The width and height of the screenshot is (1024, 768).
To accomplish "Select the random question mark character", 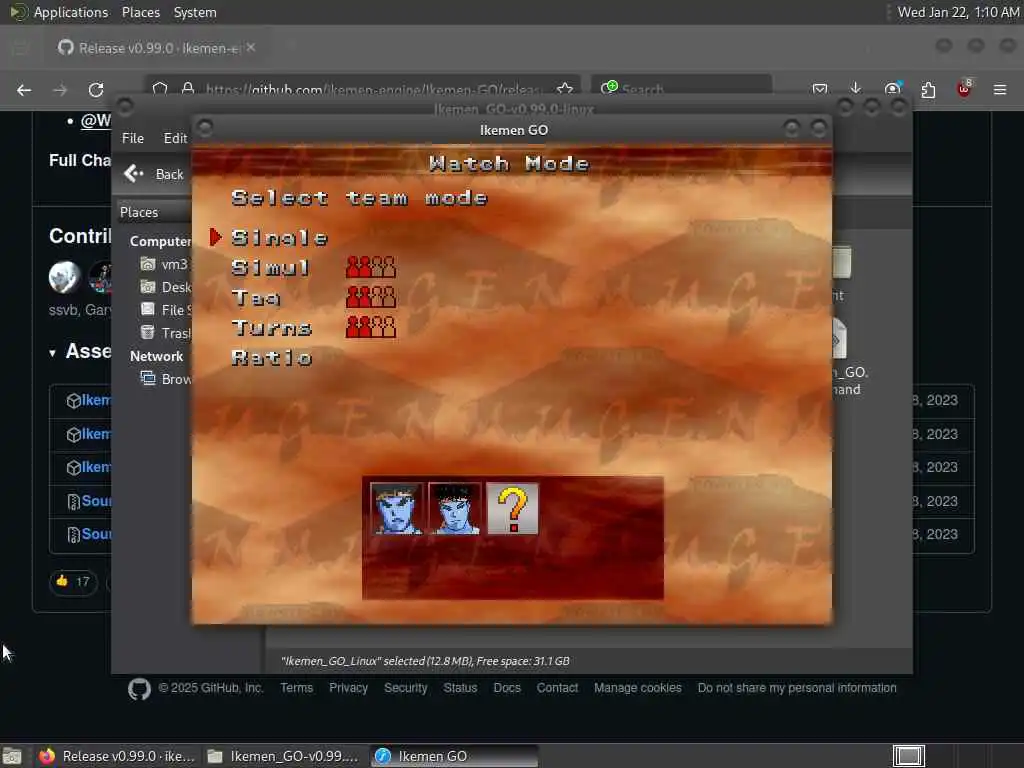I will point(513,509).
